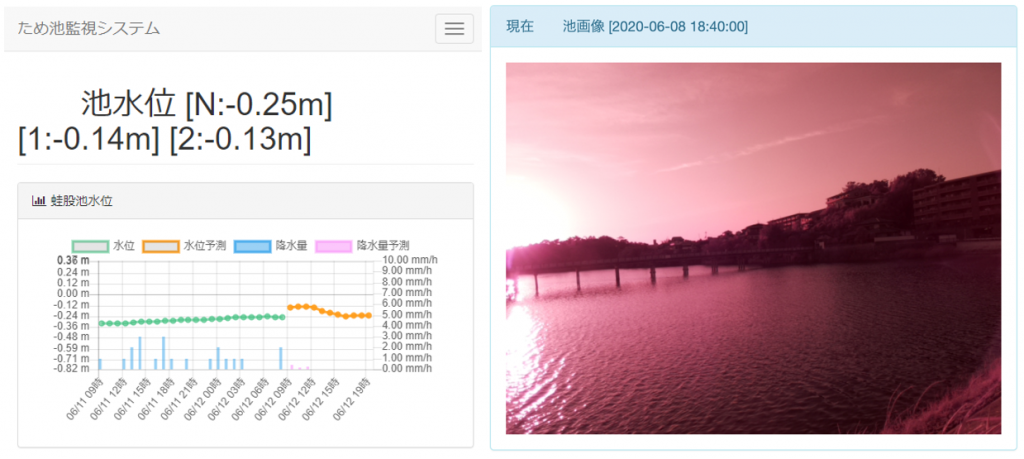Click the first green water level data point
This screenshot has height=459, width=1024.
(100, 323)
